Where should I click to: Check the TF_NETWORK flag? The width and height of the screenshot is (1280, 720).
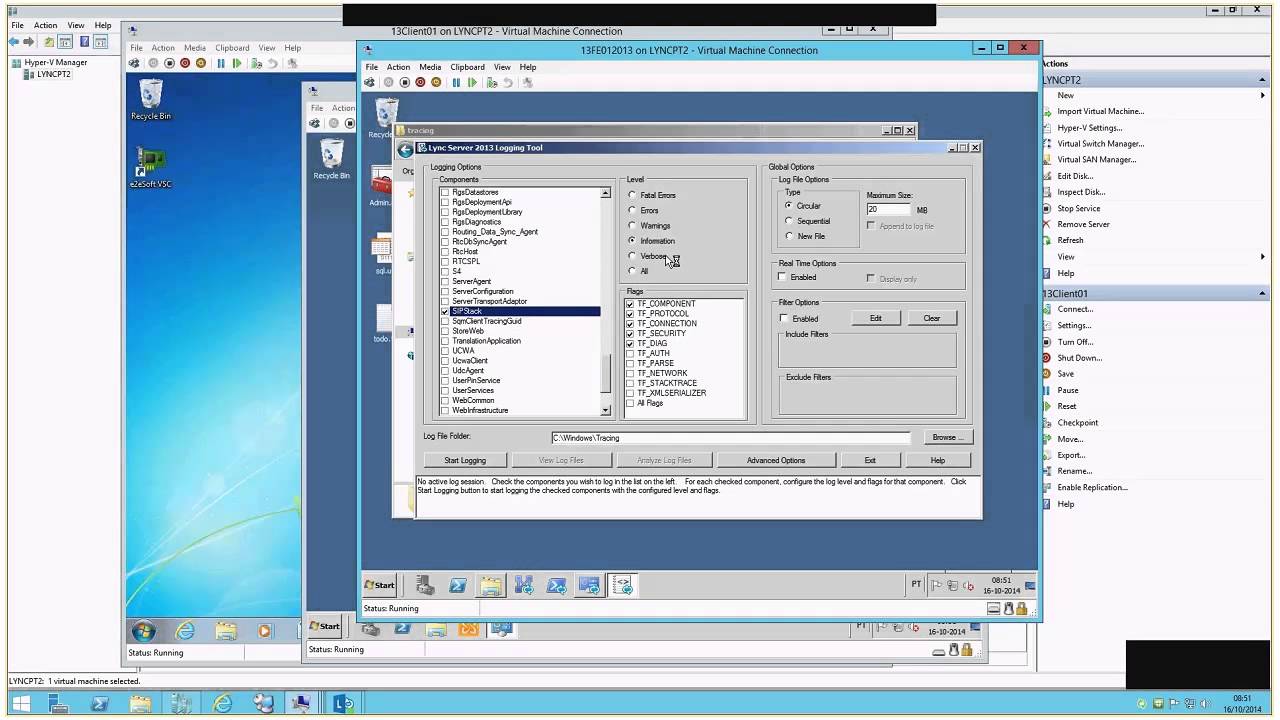[x=630, y=373]
